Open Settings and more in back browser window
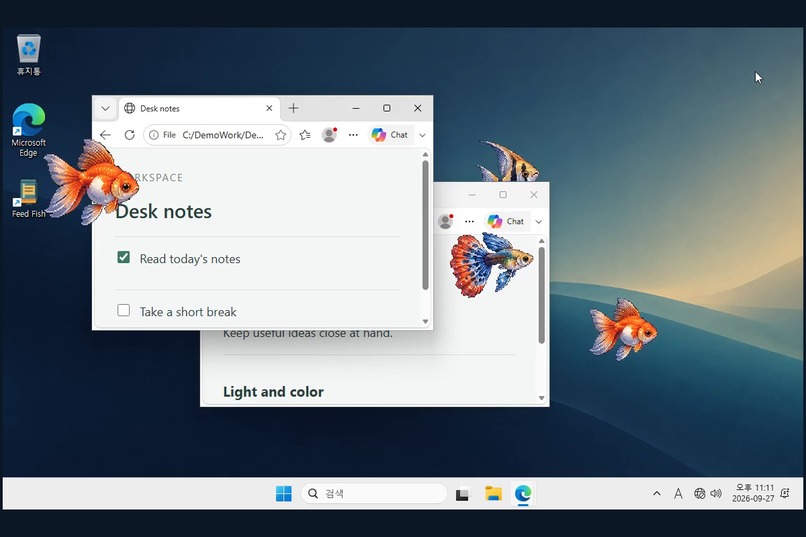The width and height of the screenshot is (806, 537). pos(469,221)
